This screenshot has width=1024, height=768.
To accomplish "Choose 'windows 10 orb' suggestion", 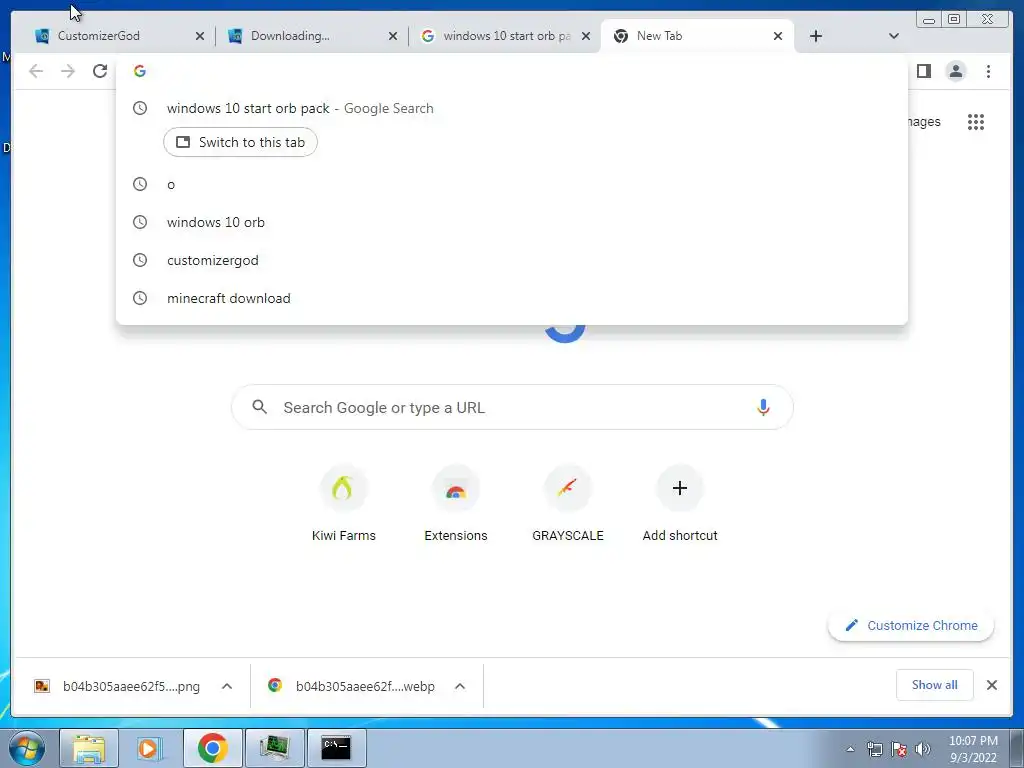I will (511, 222).
